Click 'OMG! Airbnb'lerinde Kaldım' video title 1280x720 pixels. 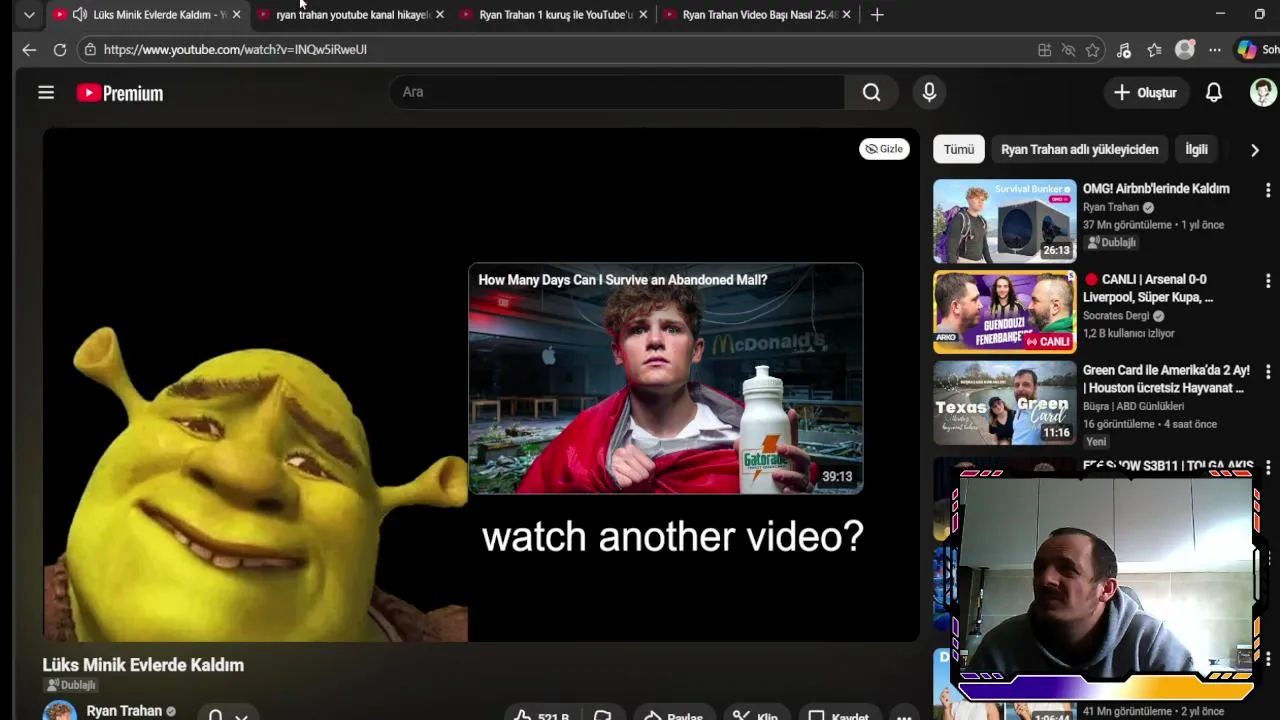click(x=1156, y=189)
